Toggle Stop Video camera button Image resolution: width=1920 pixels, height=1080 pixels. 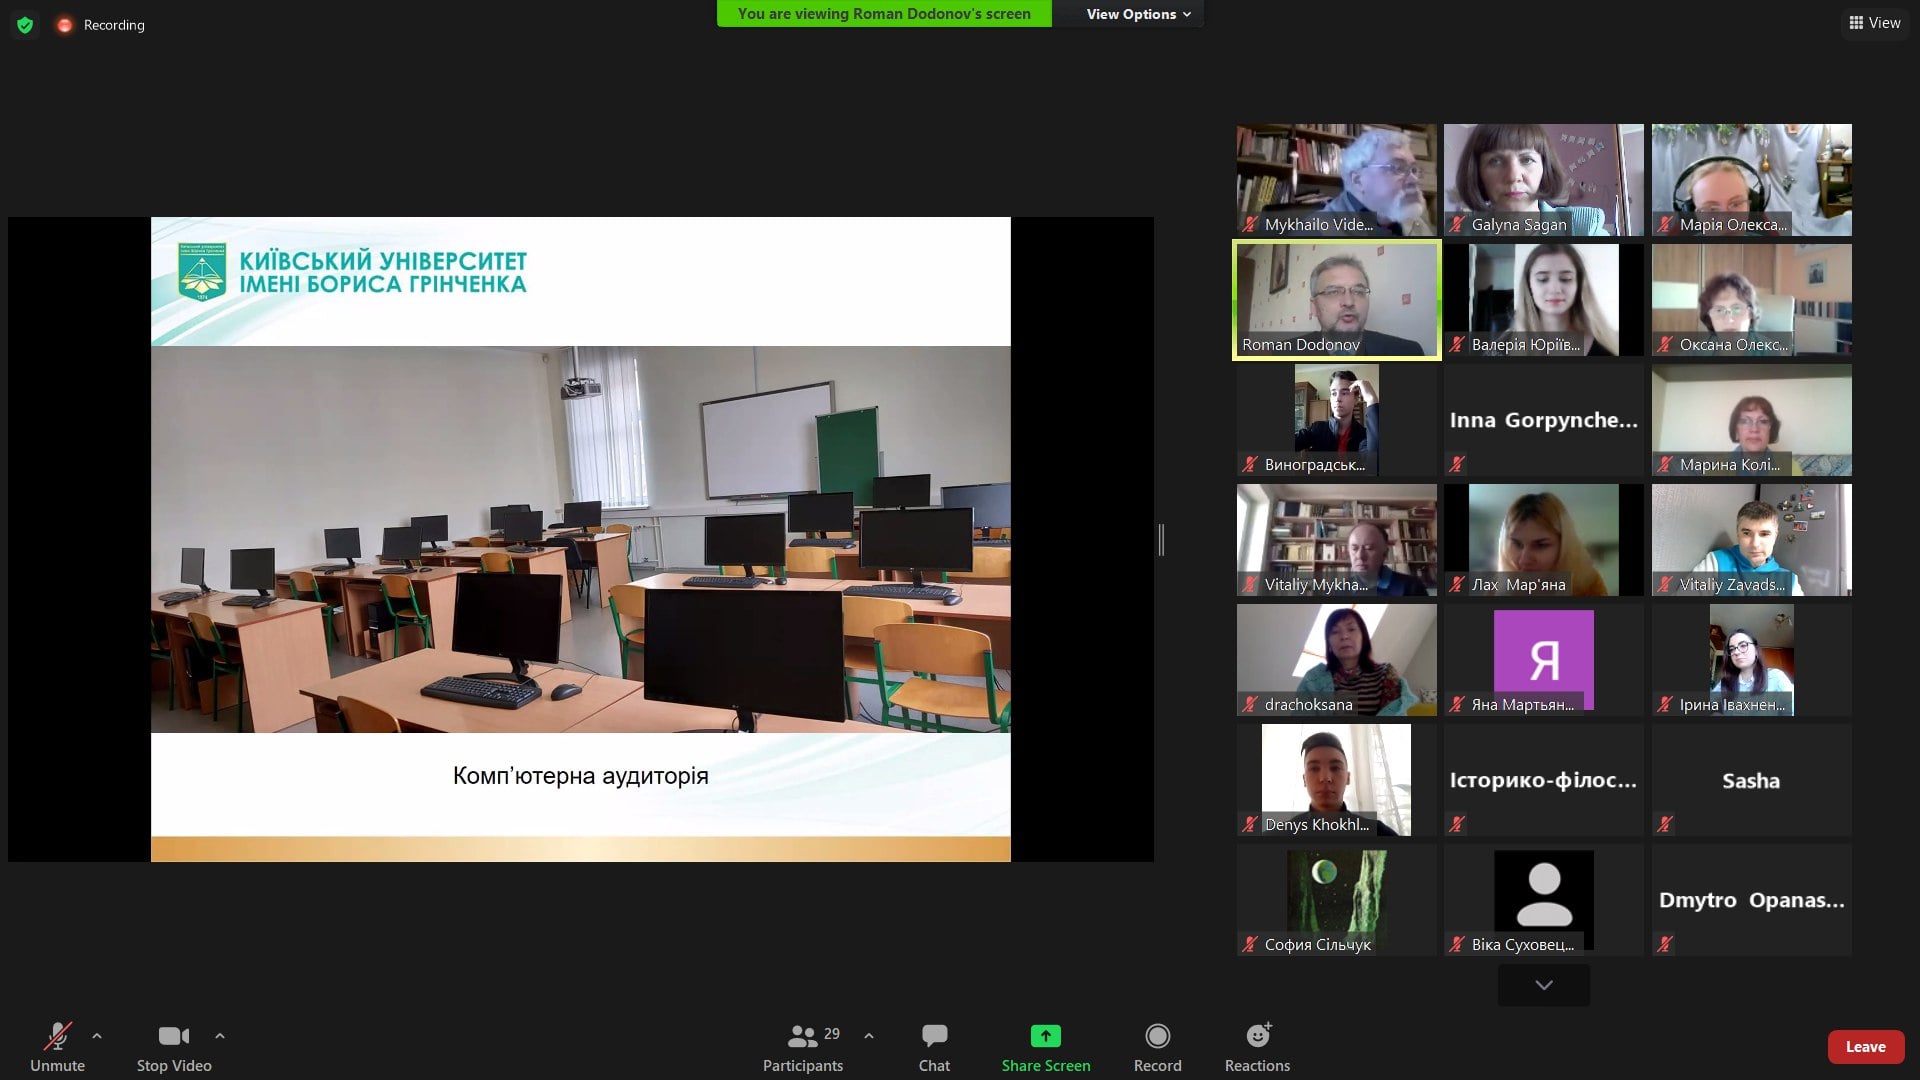click(x=173, y=1036)
